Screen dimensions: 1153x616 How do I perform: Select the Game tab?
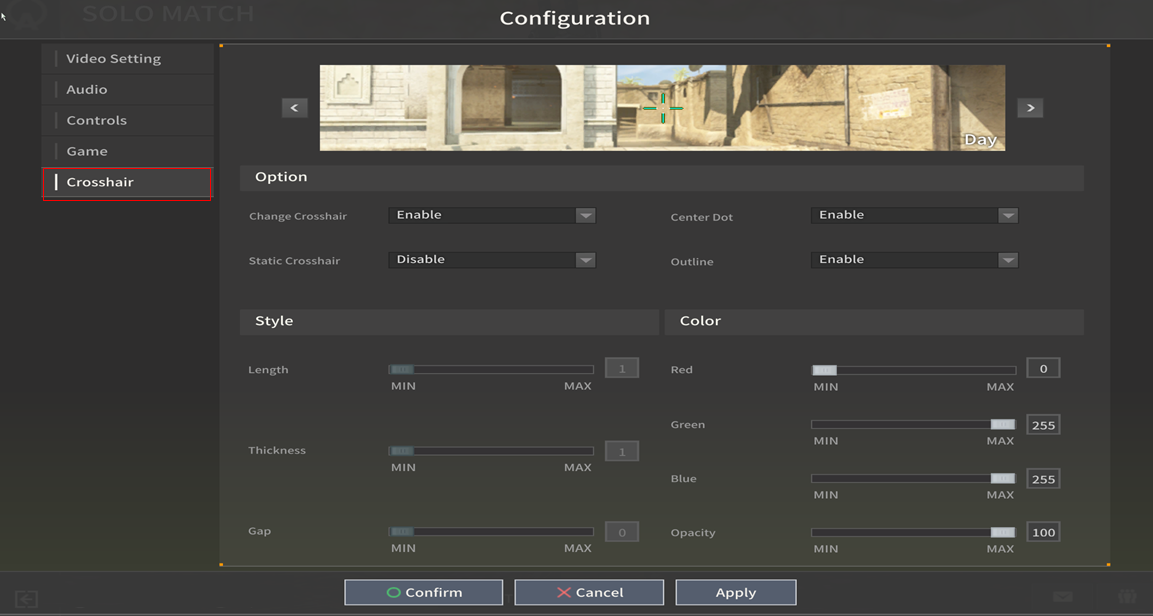(87, 152)
